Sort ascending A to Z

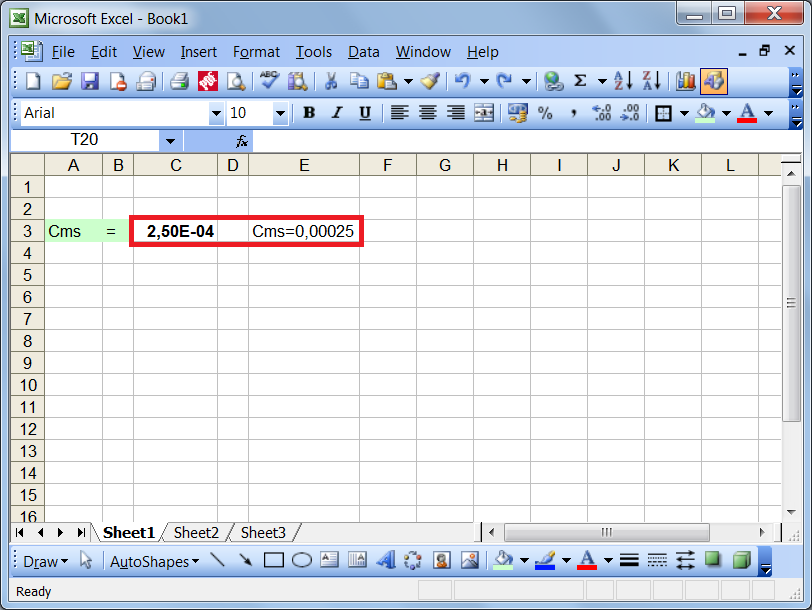[x=623, y=81]
